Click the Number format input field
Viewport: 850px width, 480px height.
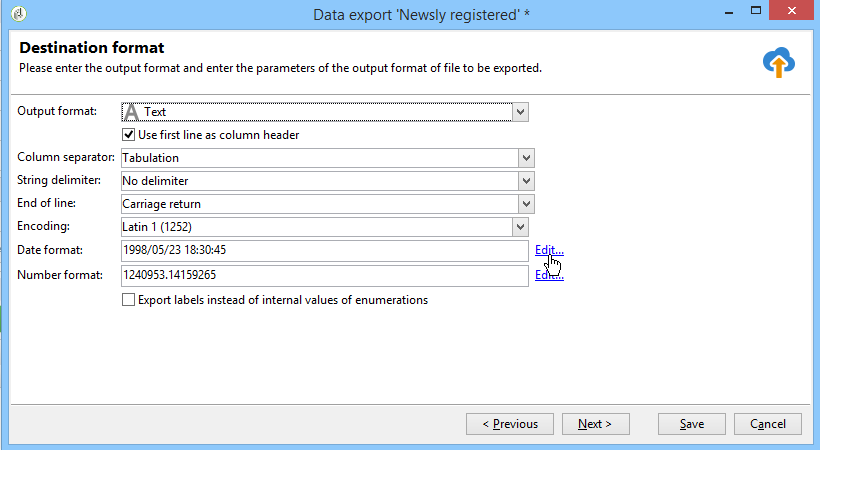[x=325, y=276]
